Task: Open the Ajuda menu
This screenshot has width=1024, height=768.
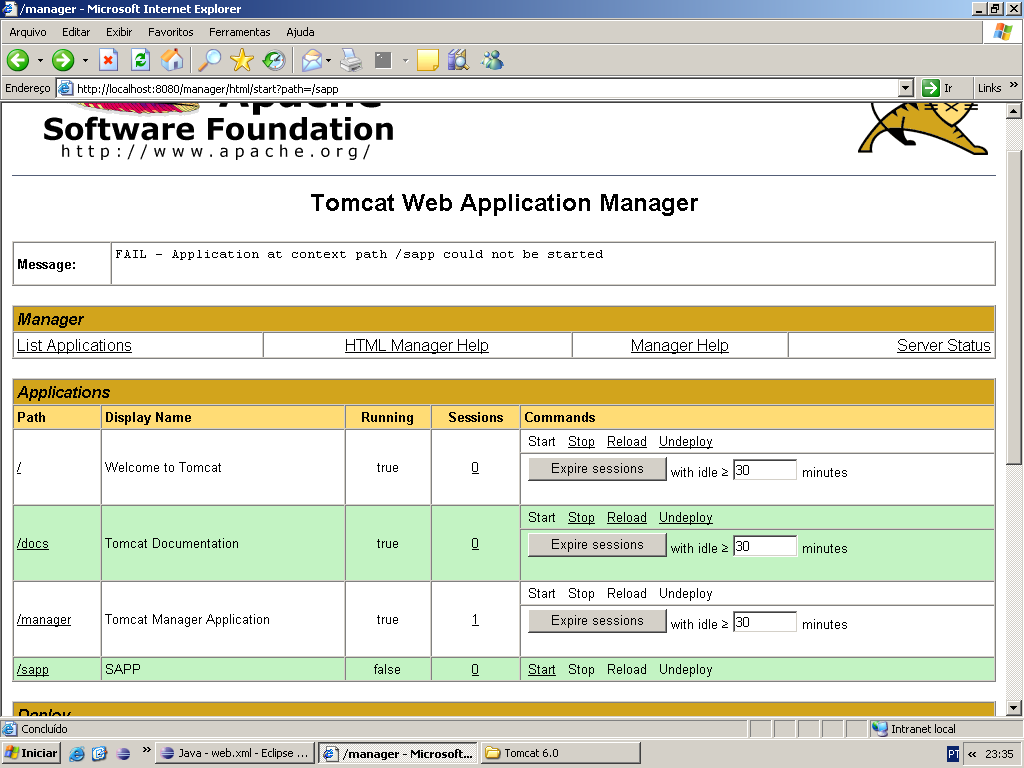Action: (x=300, y=32)
